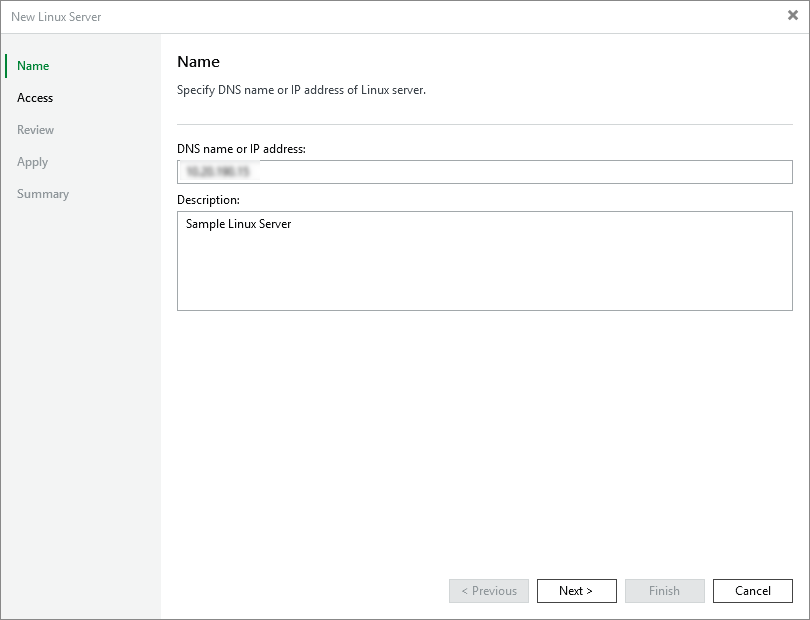This screenshot has height=620, width=810.
Task: Jump to the Summary step
Action: [43, 194]
